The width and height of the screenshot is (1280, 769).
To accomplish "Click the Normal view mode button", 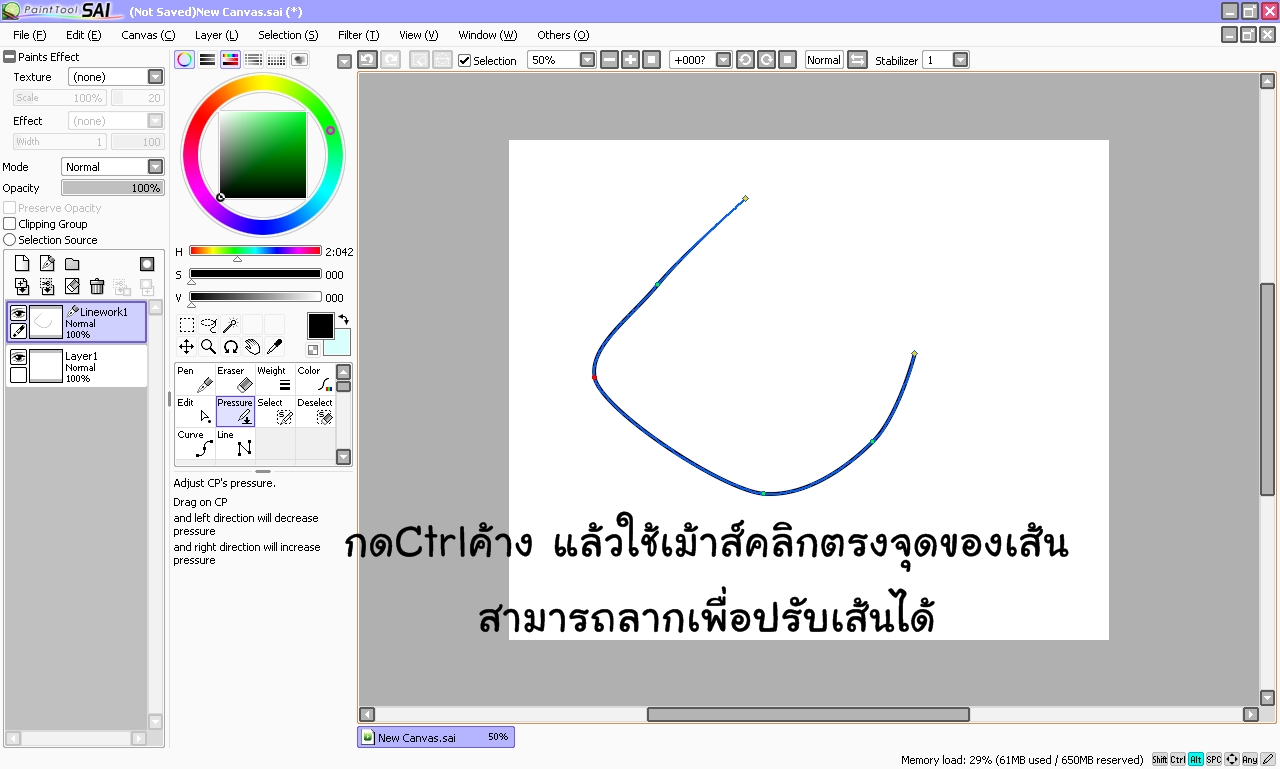I will click(824, 60).
